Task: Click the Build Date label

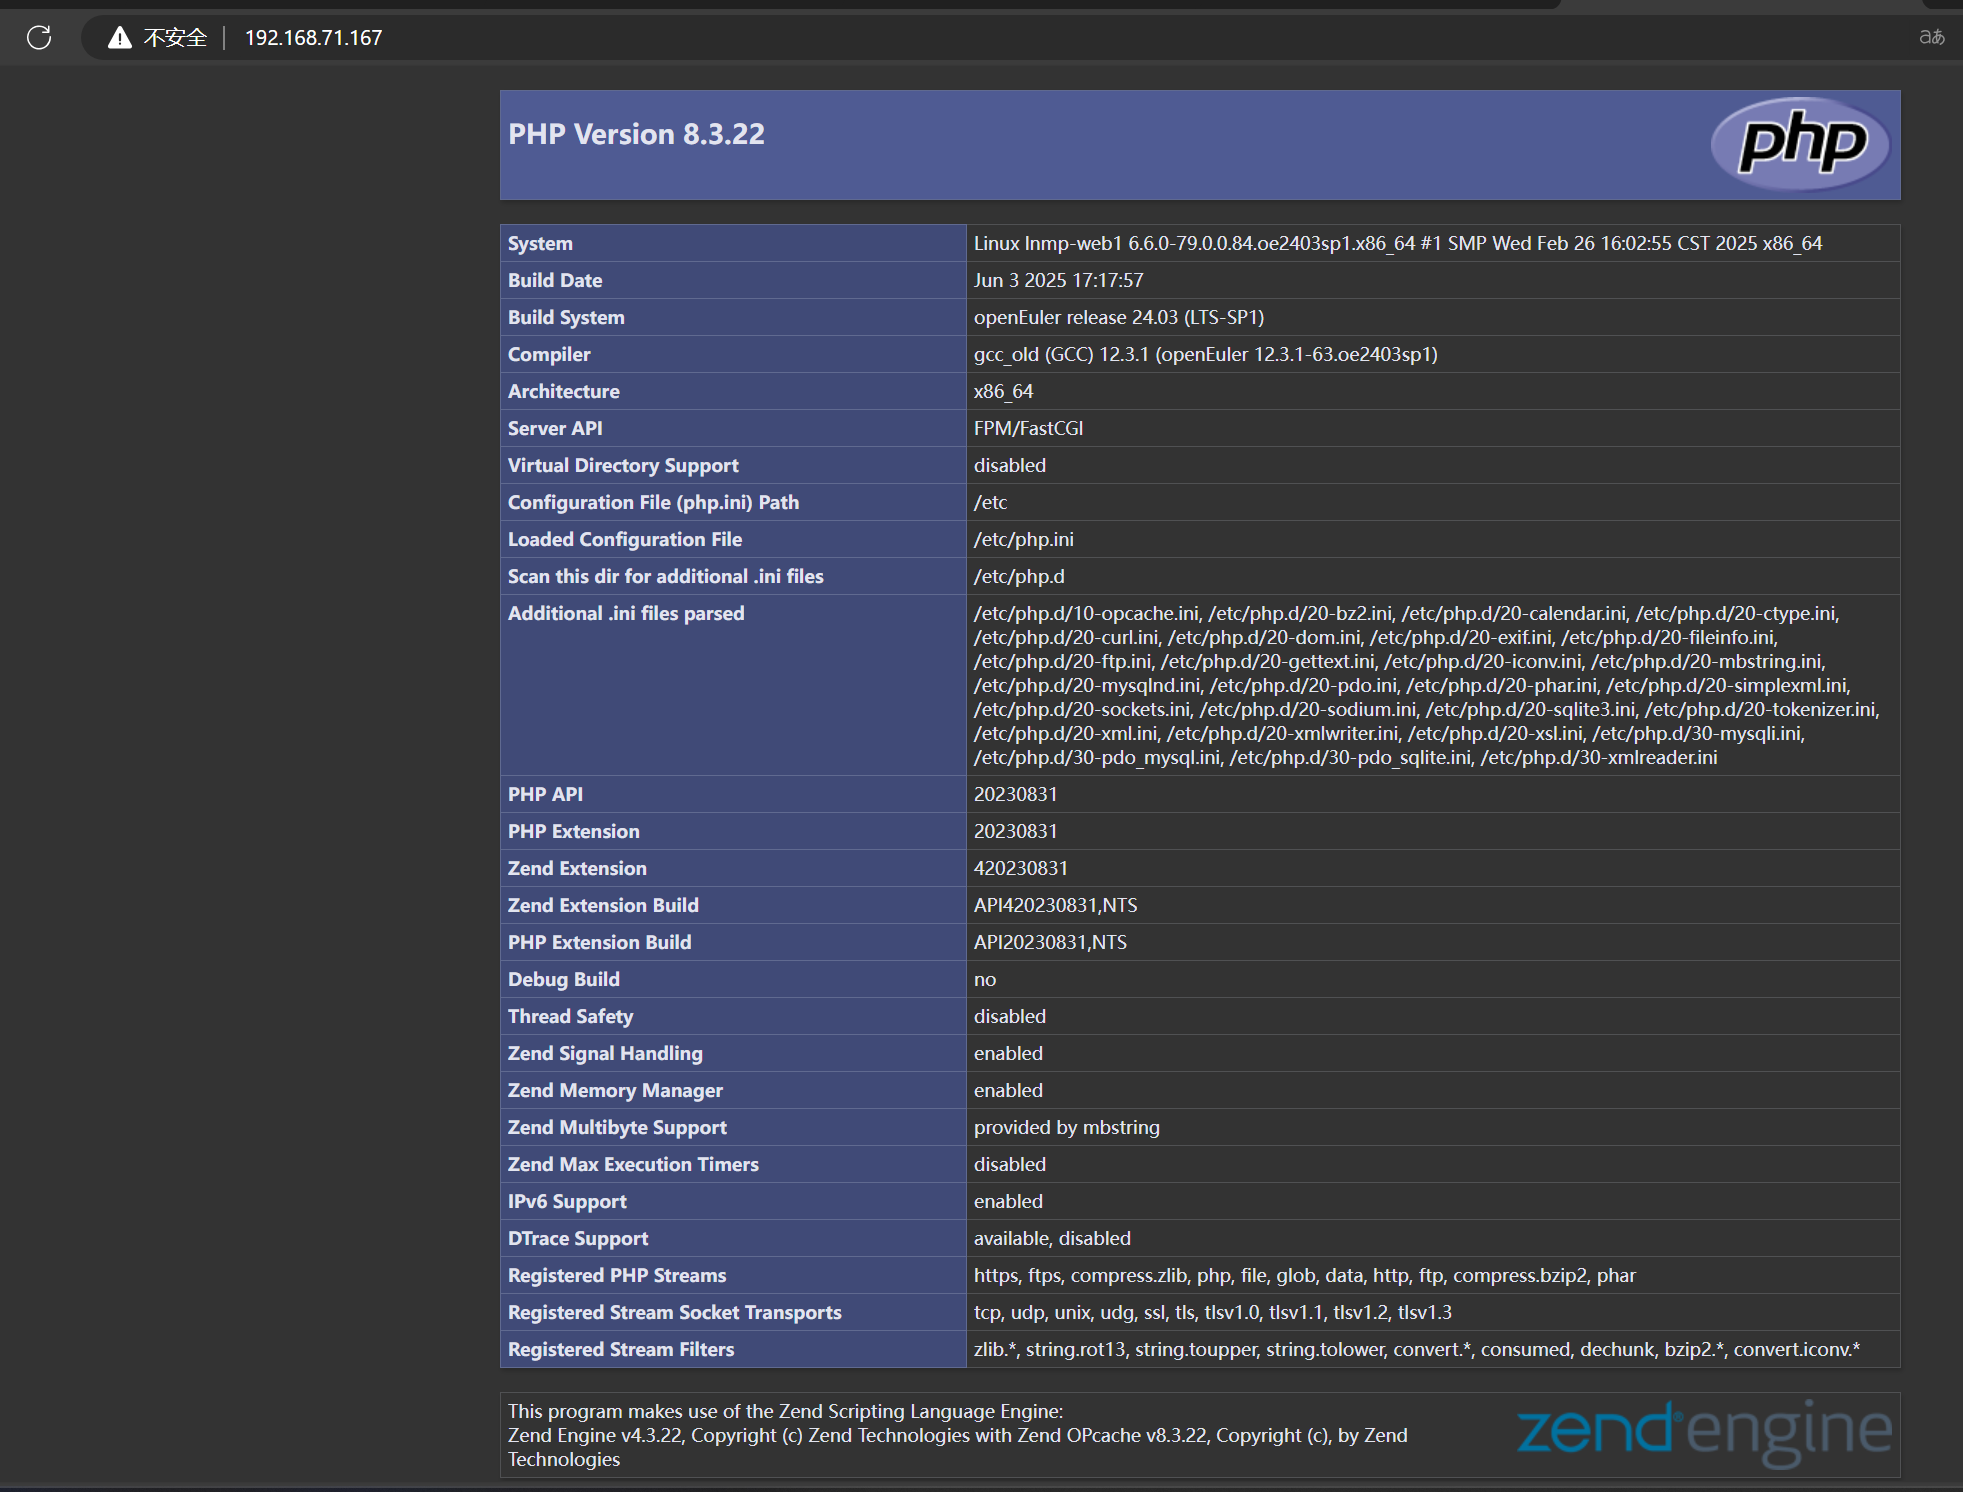Action: tap(555, 280)
